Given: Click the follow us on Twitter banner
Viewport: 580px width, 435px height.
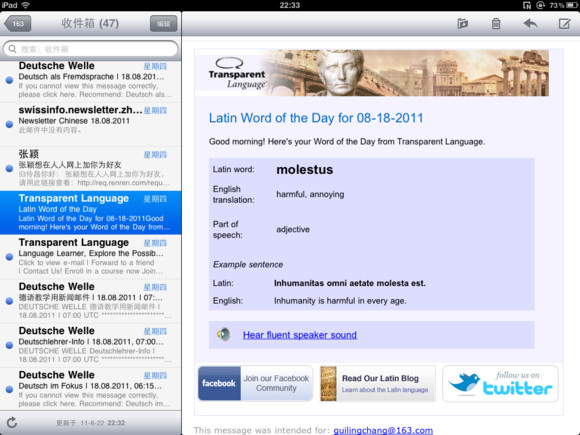Looking at the screenshot, I should click(500, 384).
